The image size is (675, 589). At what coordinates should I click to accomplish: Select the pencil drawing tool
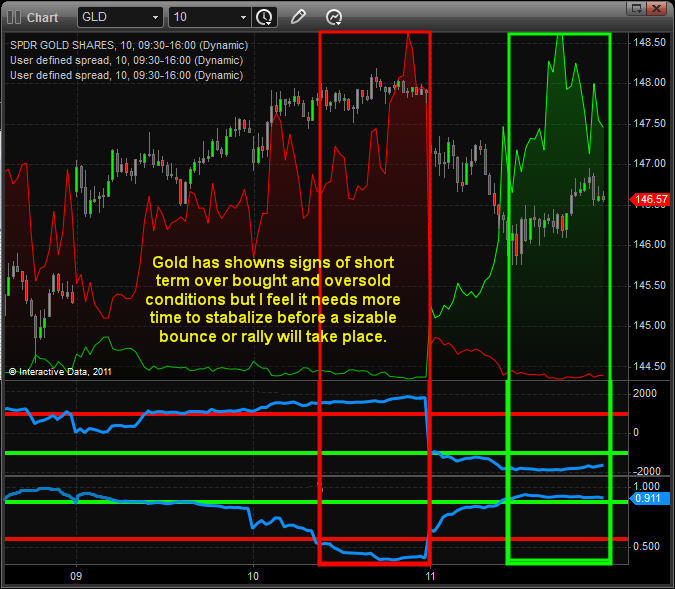(298, 17)
